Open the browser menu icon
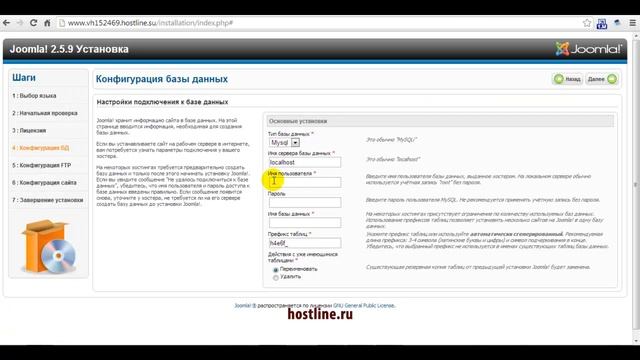The height and width of the screenshot is (360, 640). pos(632,23)
